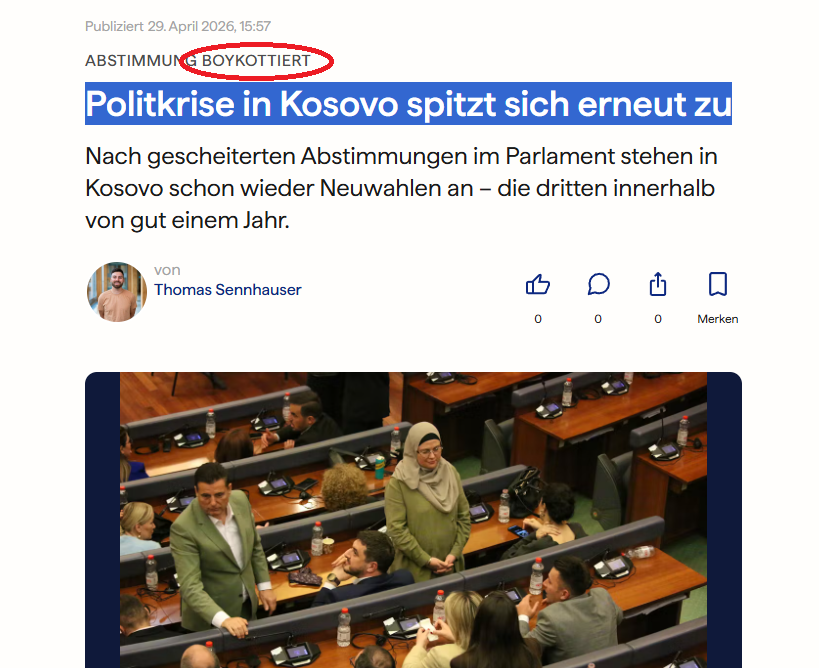The image size is (819, 668).
Task: Open comments via speech bubble icon
Action: point(598,285)
